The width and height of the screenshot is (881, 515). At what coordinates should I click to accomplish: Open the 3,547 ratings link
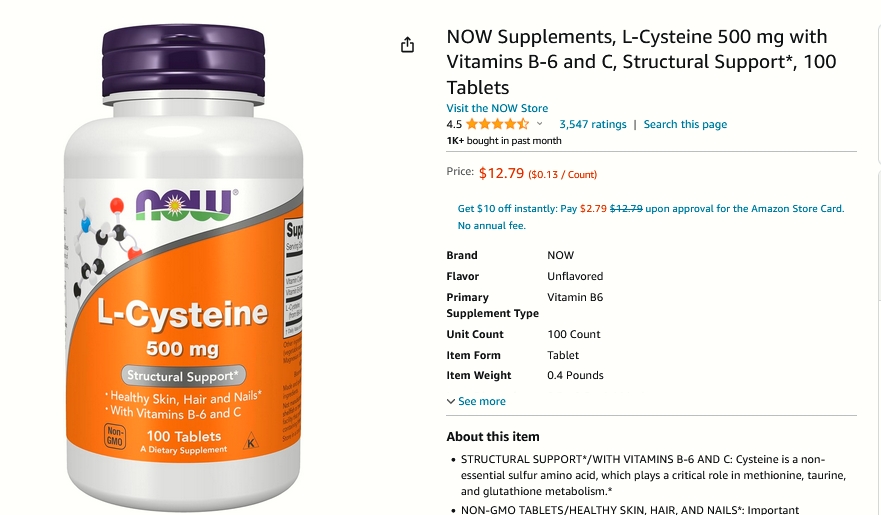[x=592, y=124]
